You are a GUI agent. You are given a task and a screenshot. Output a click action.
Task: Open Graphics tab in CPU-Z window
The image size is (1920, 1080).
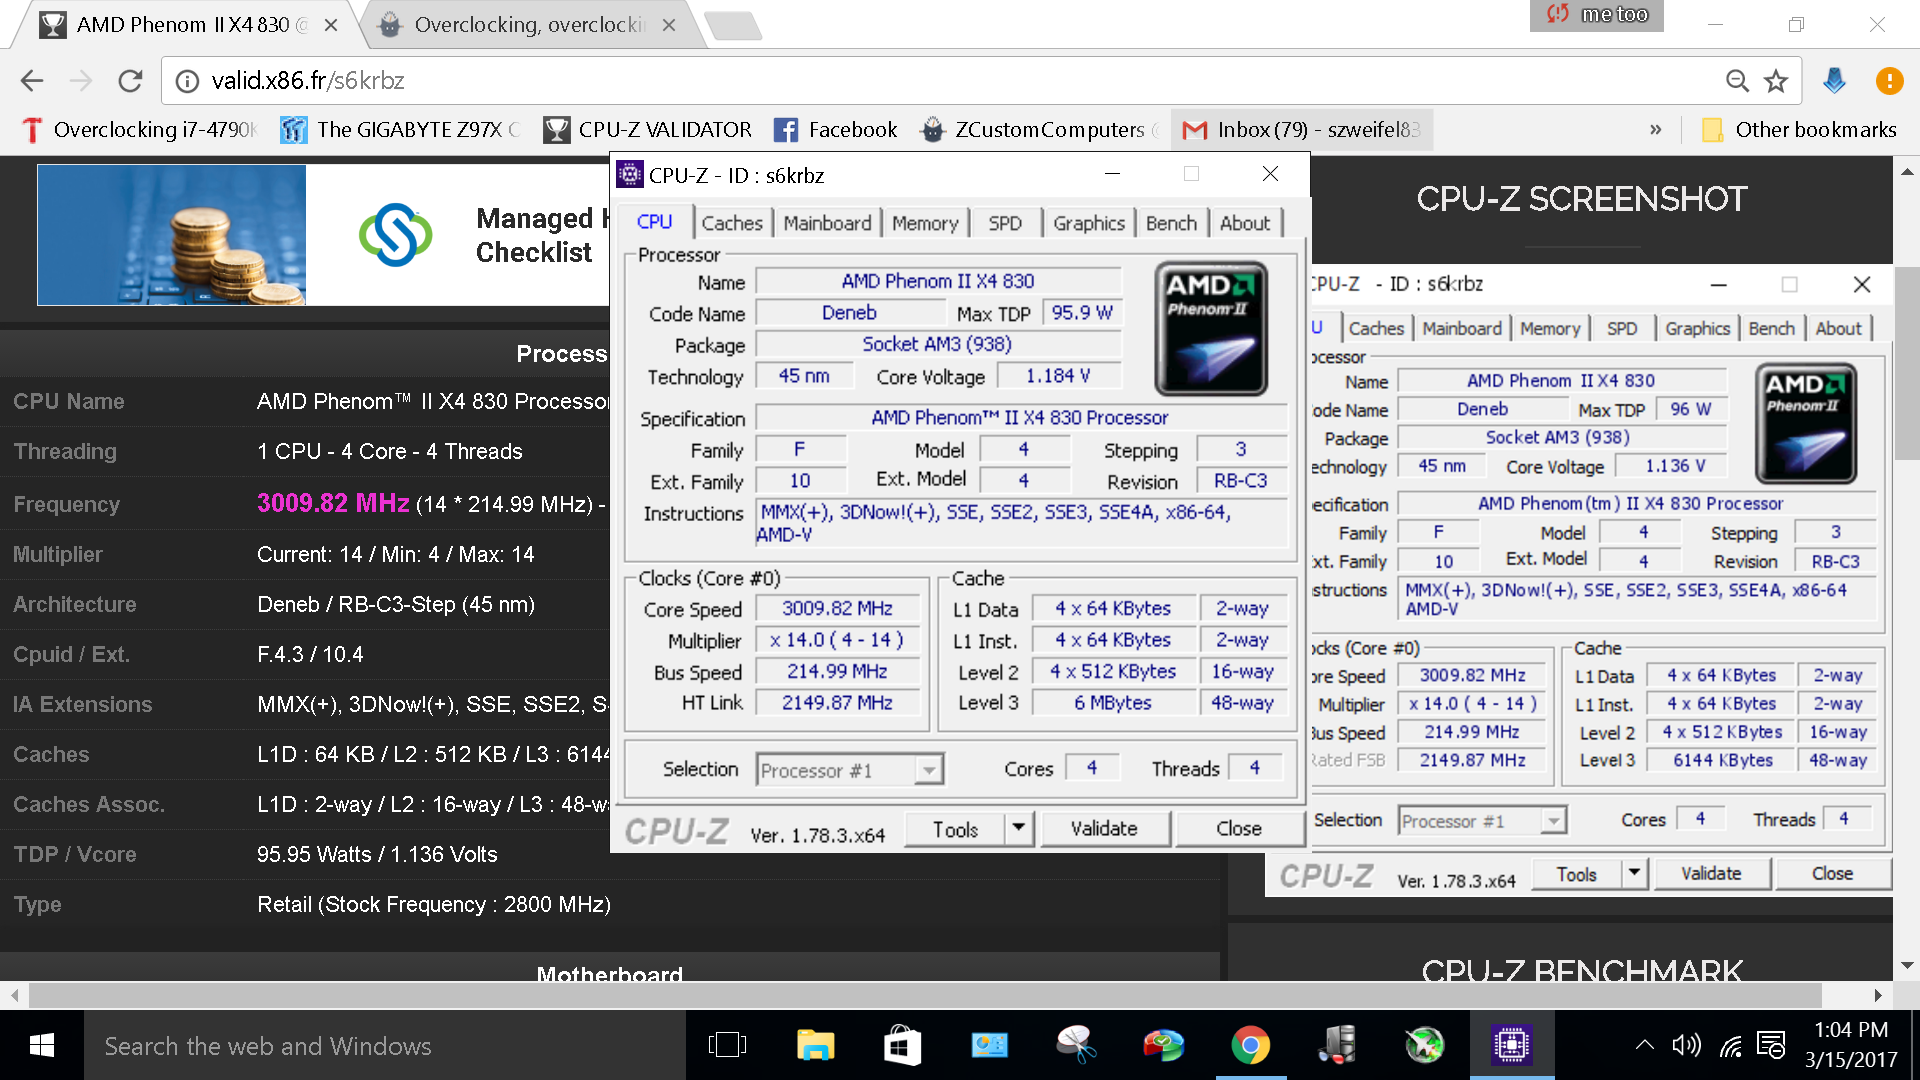click(x=1088, y=223)
